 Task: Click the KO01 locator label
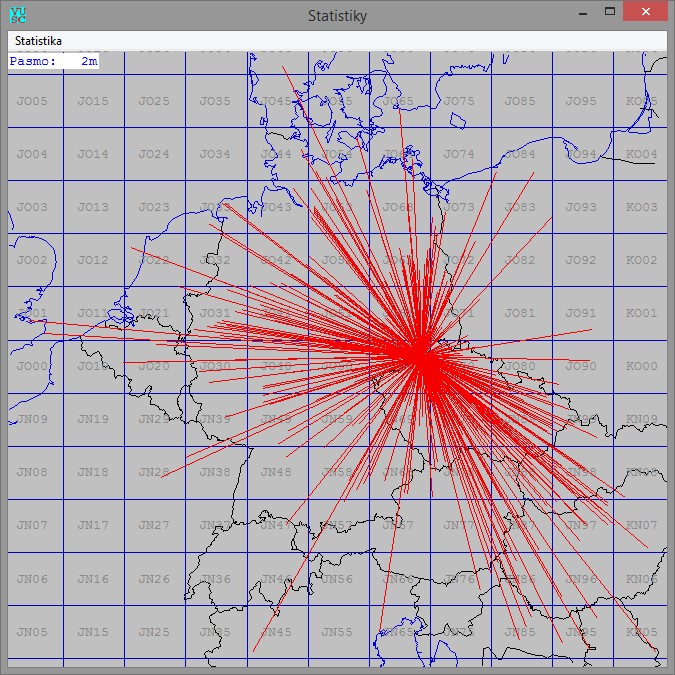(642, 313)
